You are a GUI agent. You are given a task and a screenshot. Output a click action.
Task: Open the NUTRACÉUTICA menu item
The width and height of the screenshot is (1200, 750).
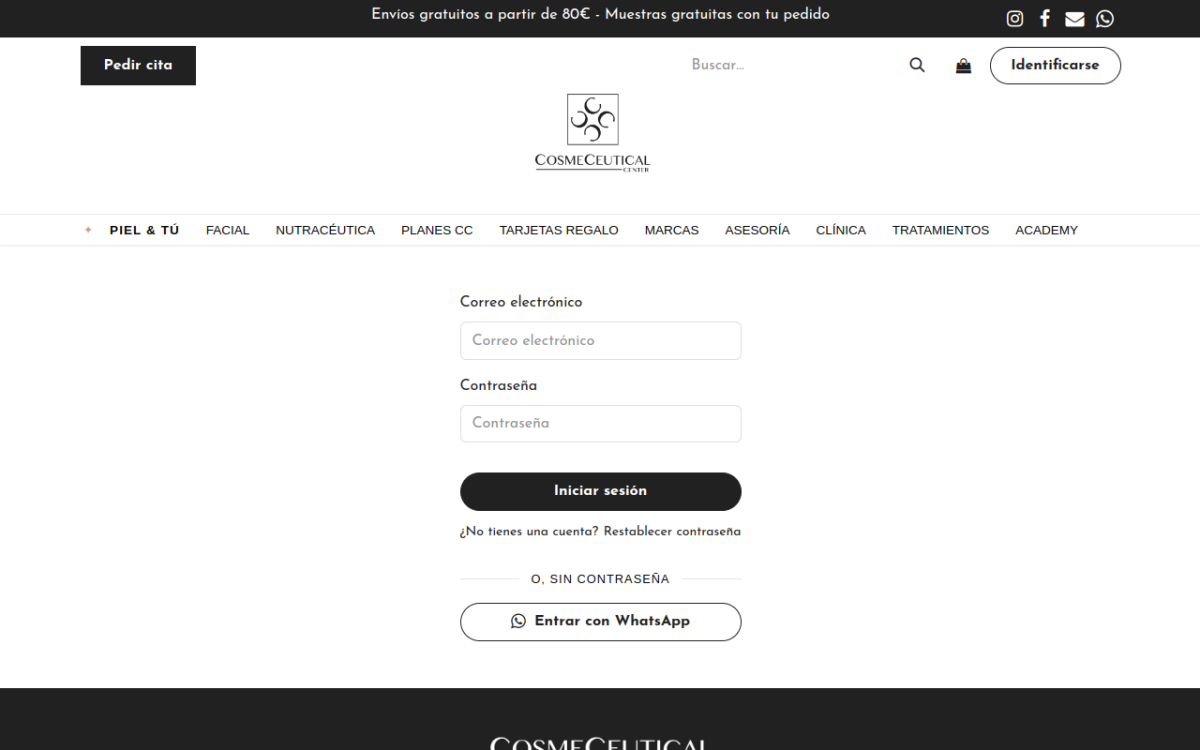click(x=325, y=230)
